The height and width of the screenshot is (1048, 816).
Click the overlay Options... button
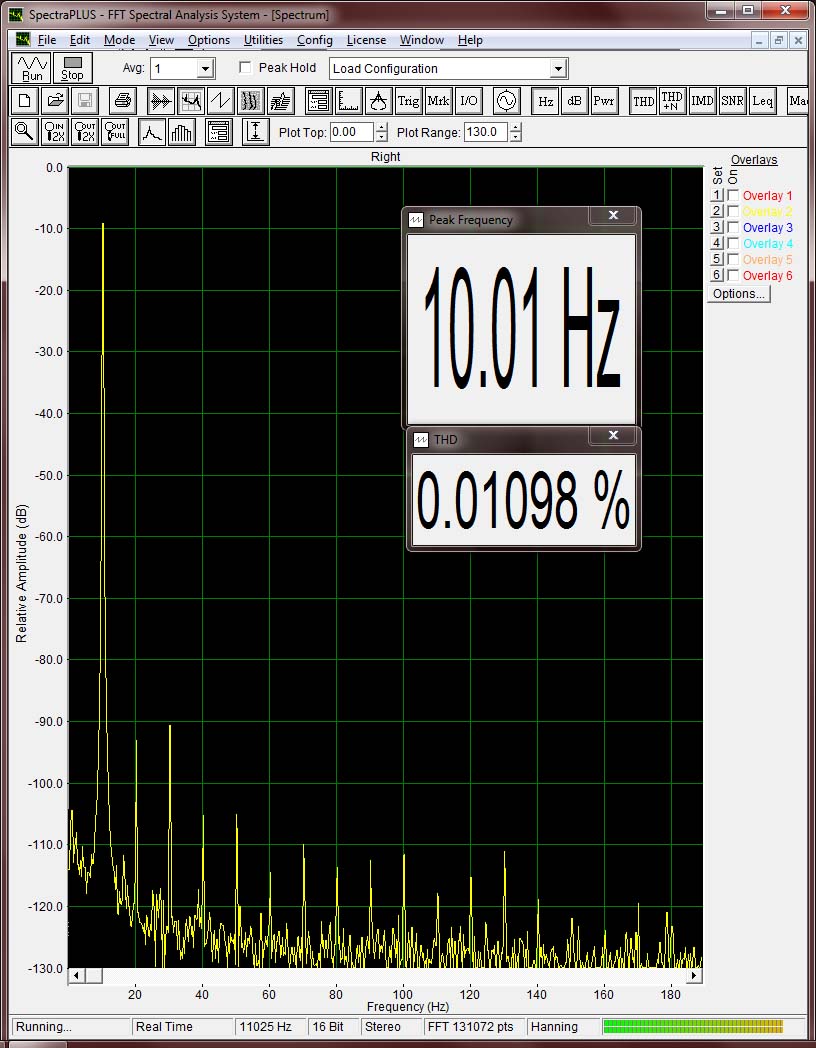(739, 294)
